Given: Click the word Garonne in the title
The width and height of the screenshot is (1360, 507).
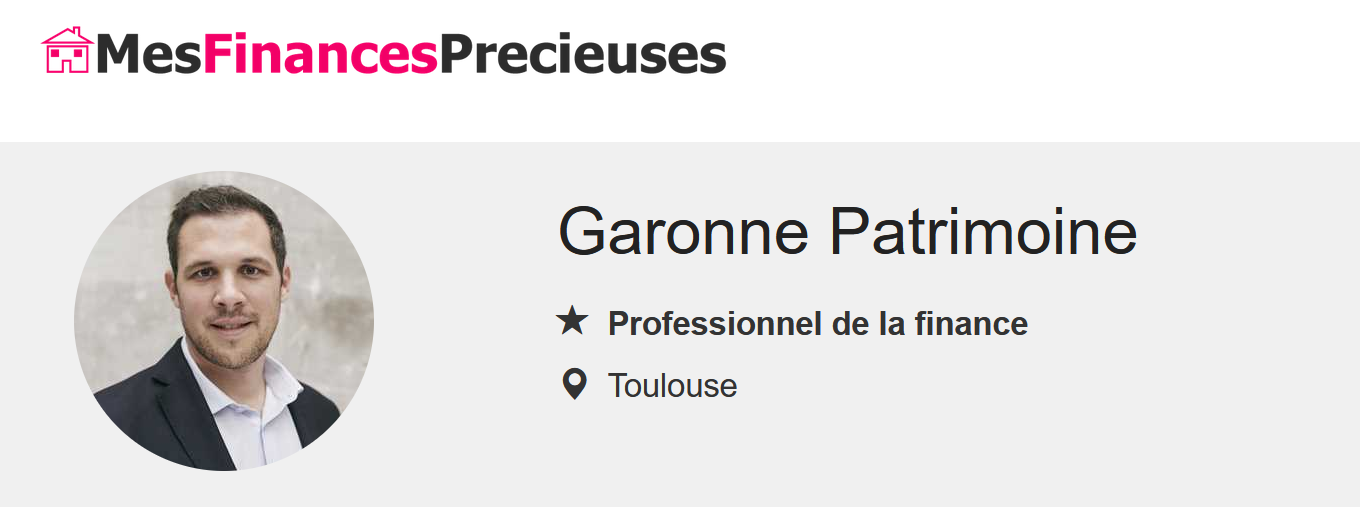Looking at the screenshot, I should click(683, 231).
